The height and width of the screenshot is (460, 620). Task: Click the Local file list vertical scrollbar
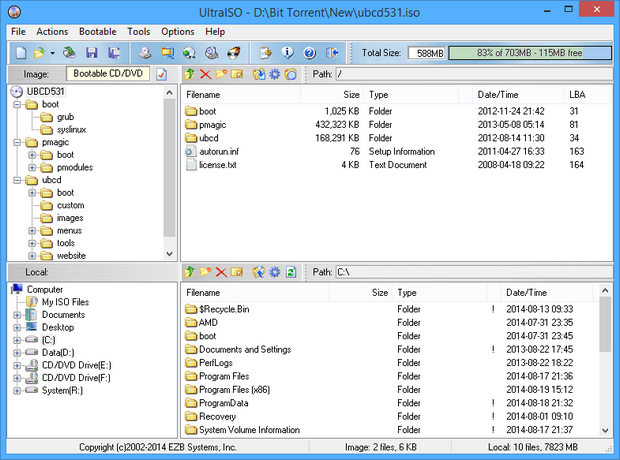(605, 324)
